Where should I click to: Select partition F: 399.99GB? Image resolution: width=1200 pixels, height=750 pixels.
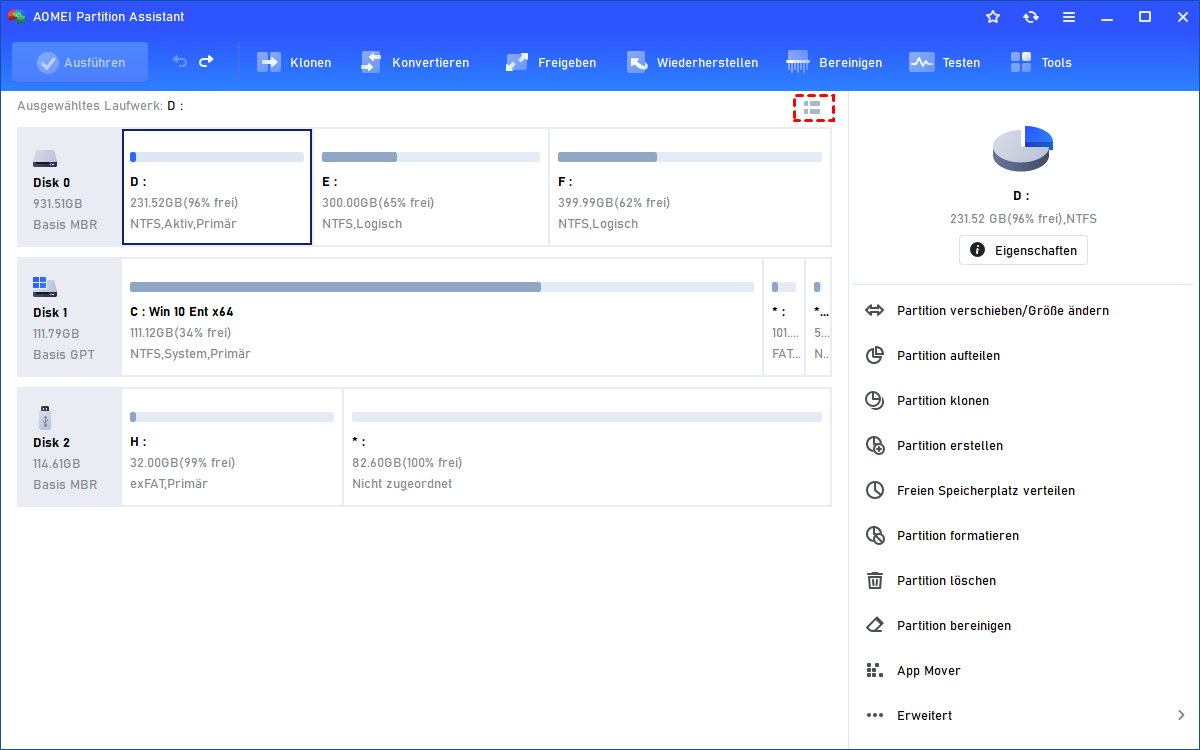pos(690,187)
